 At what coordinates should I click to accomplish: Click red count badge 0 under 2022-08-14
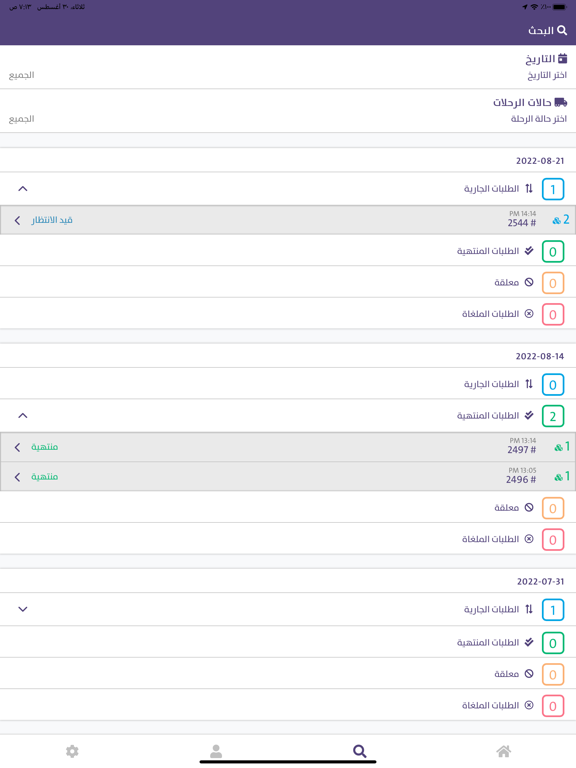(552, 539)
